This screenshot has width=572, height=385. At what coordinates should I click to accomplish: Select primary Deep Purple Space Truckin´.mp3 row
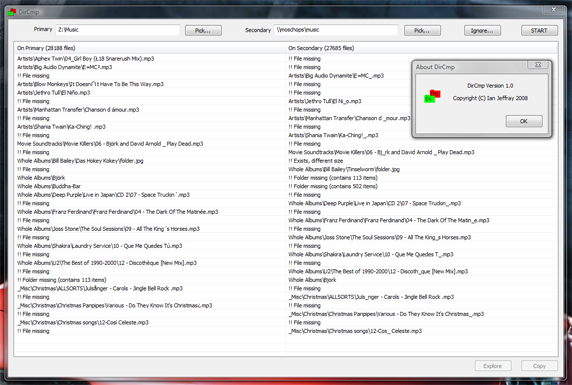click(x=103, y=195)
